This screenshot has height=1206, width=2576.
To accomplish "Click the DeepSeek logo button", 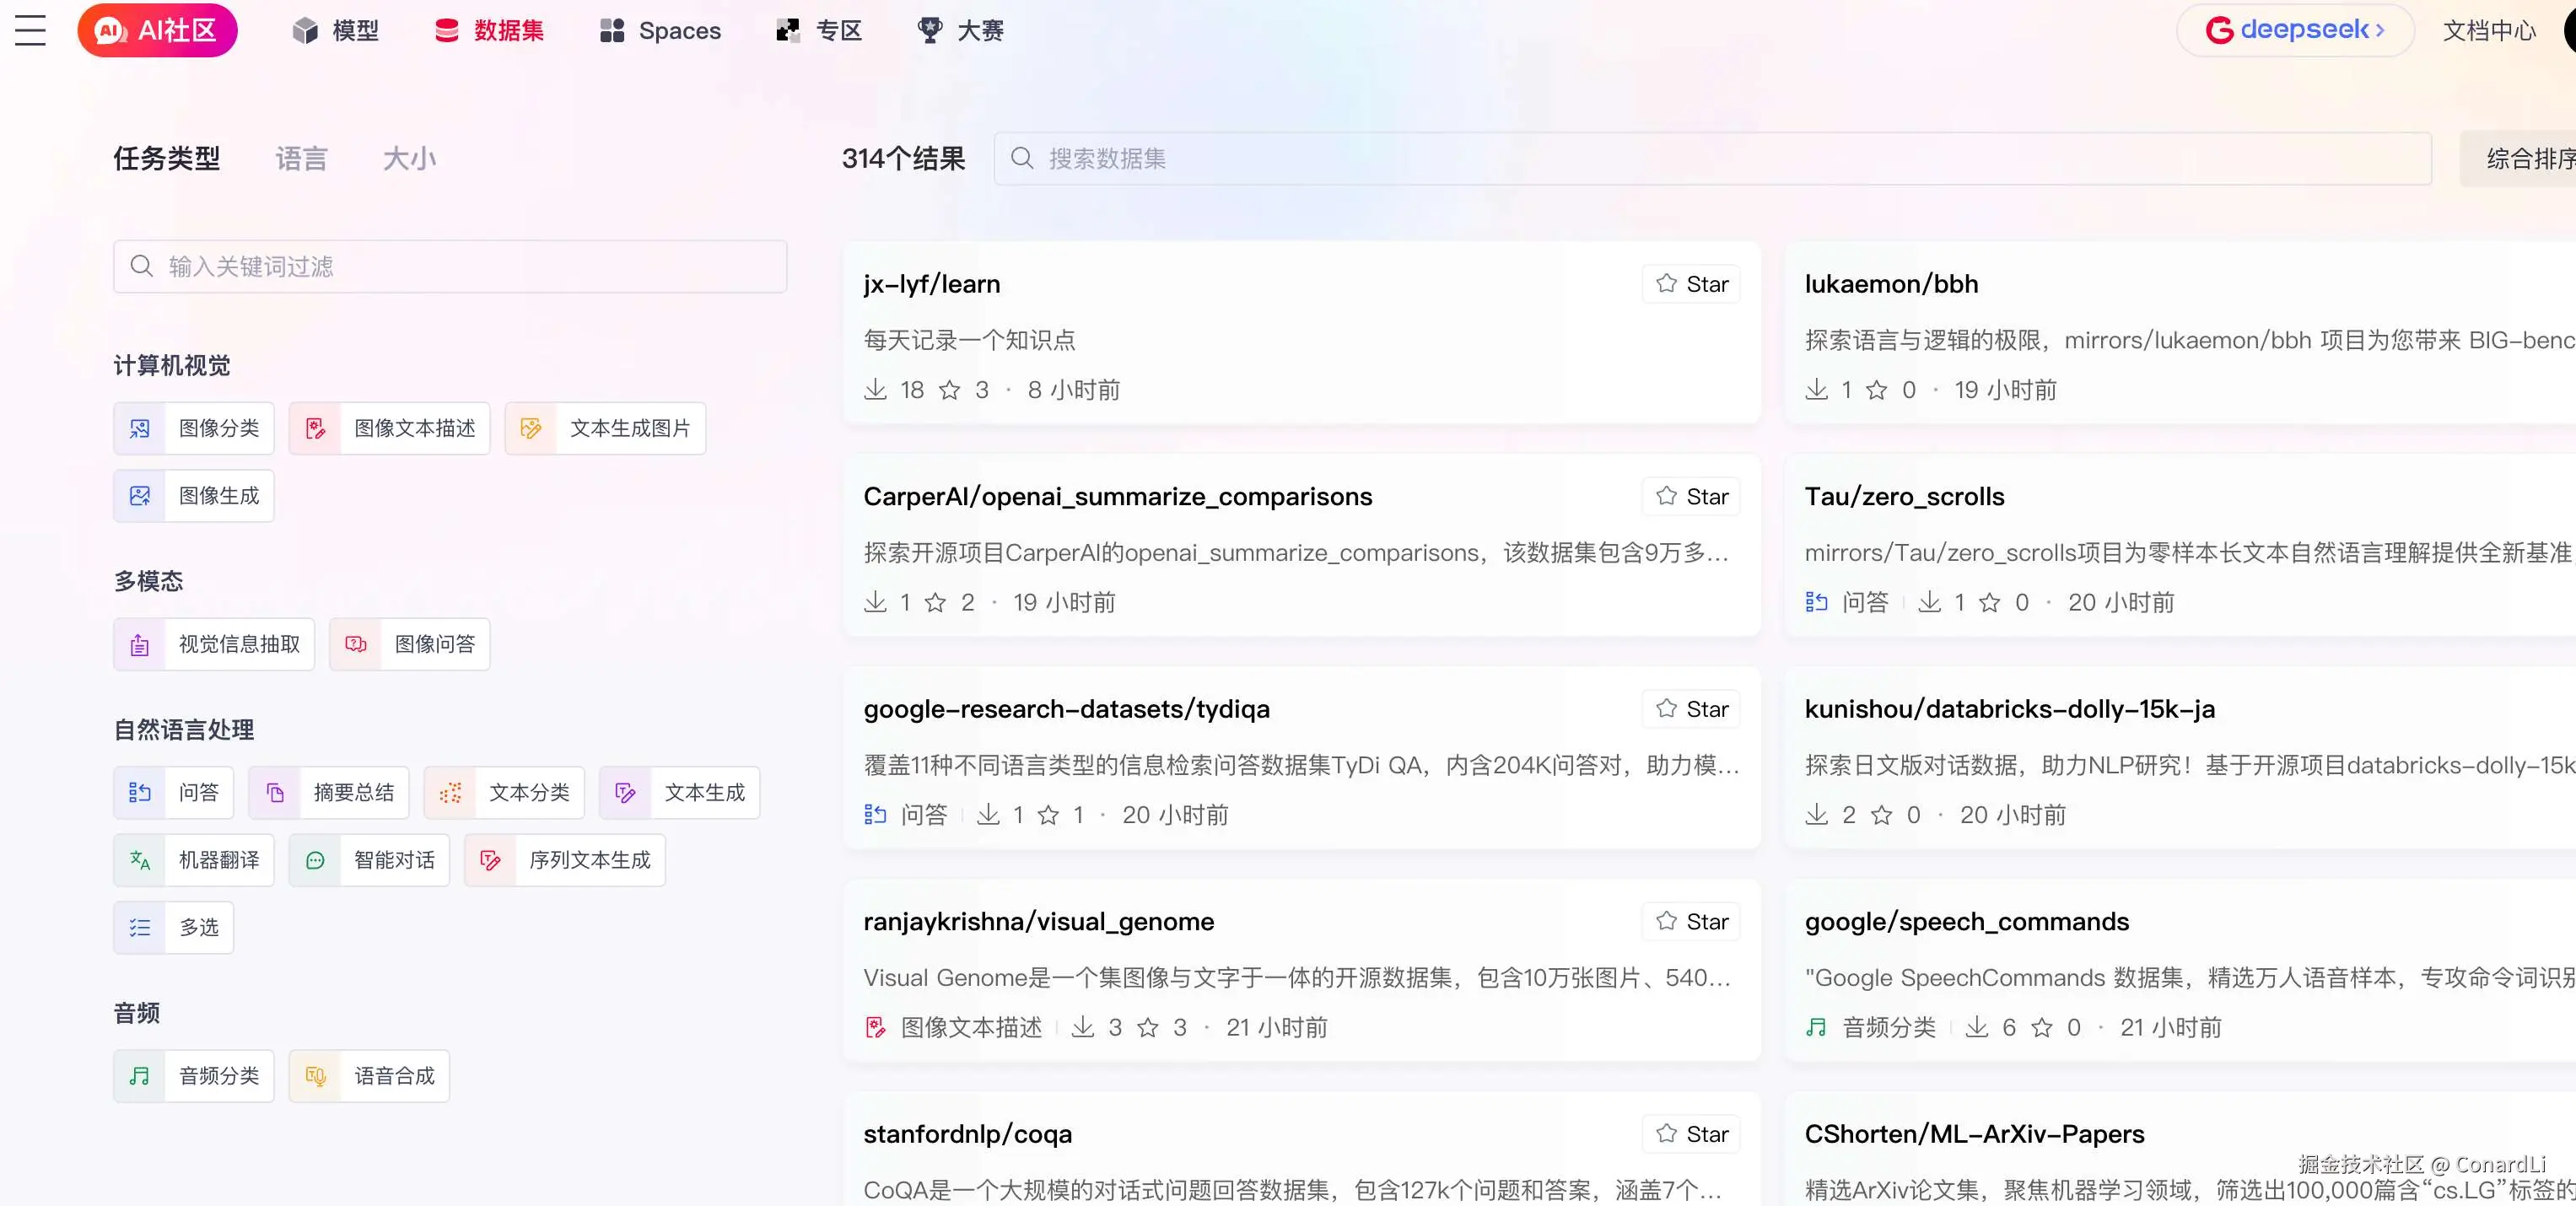I will click(x=2294, y=30).
